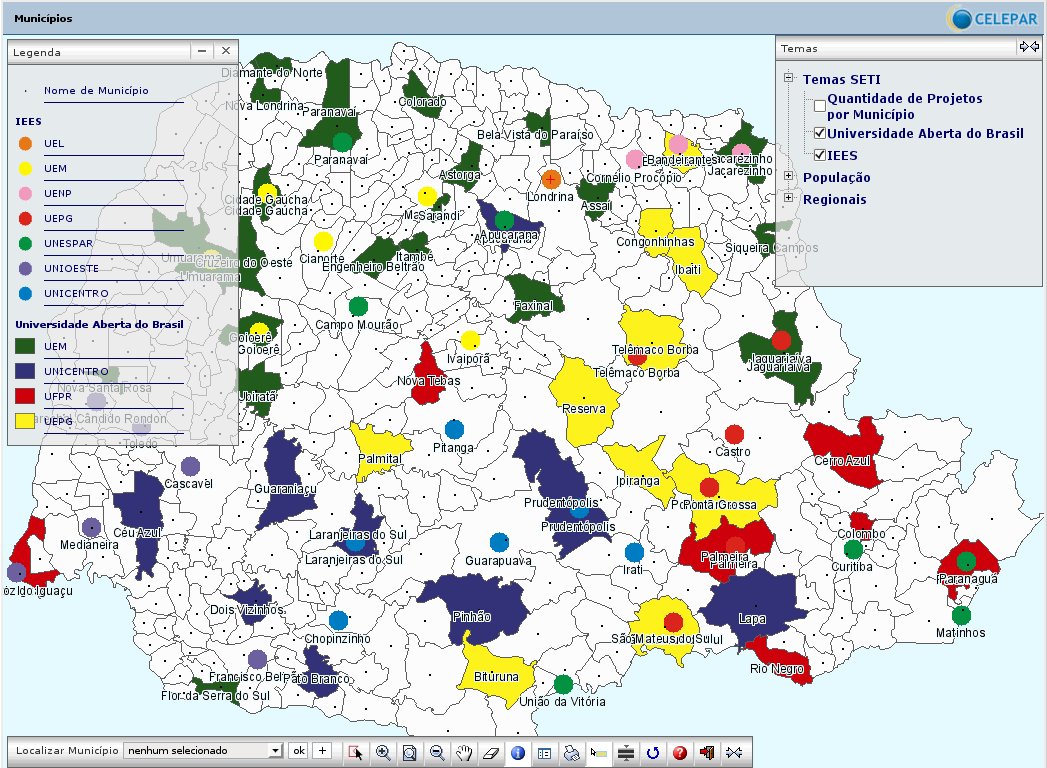Click the eraser clear-selection tool
The image size is (1047, 768).
coord(491,752)
